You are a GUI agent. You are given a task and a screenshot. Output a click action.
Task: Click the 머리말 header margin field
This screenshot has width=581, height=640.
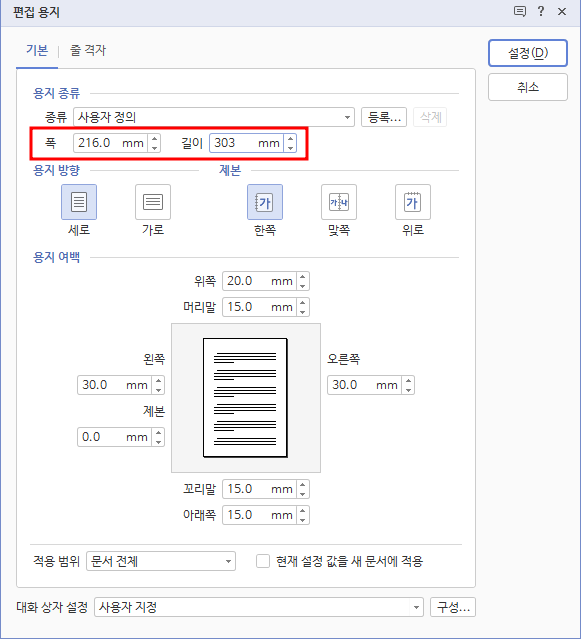(259, 307)
